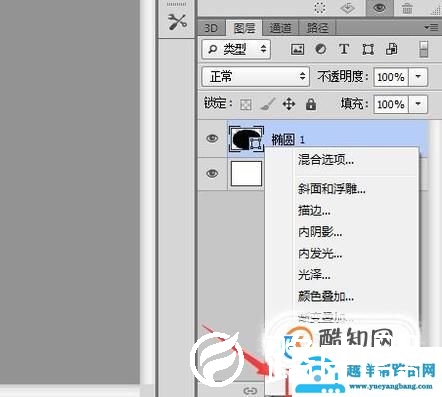Click the dotted circle icon in upper panel
This screenshot has width=442, height=397.
(320, 8)
